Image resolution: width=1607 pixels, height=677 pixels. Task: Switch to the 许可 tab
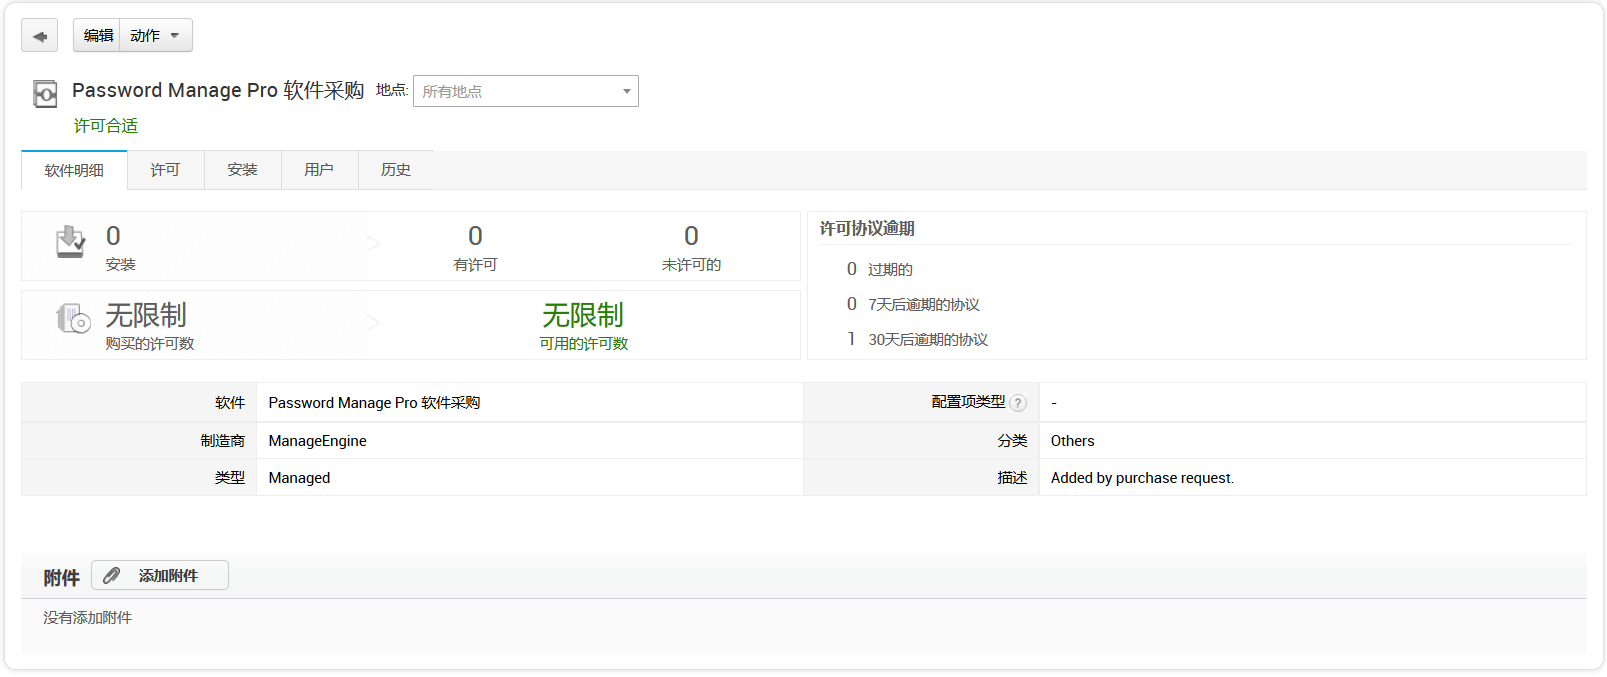tap(165, 170)
